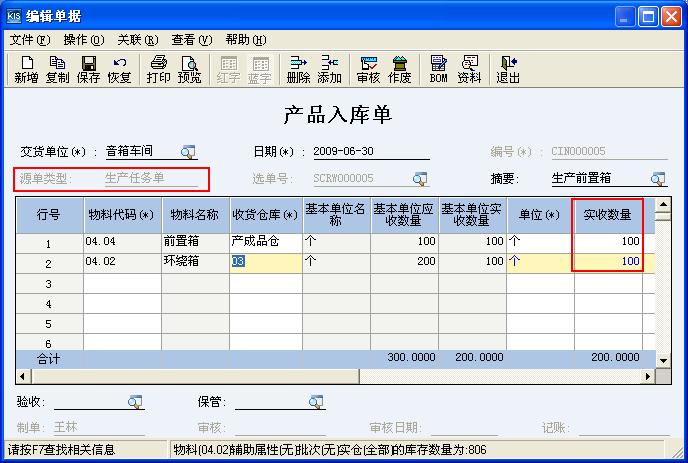Click the KIS application icon in title bar
This screenshot has height=463, width=688.
[14, 16]
